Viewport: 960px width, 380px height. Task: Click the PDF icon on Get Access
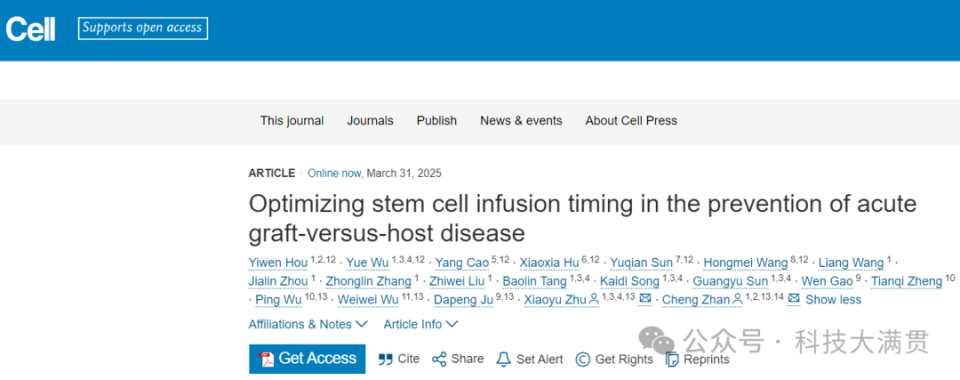266,359
